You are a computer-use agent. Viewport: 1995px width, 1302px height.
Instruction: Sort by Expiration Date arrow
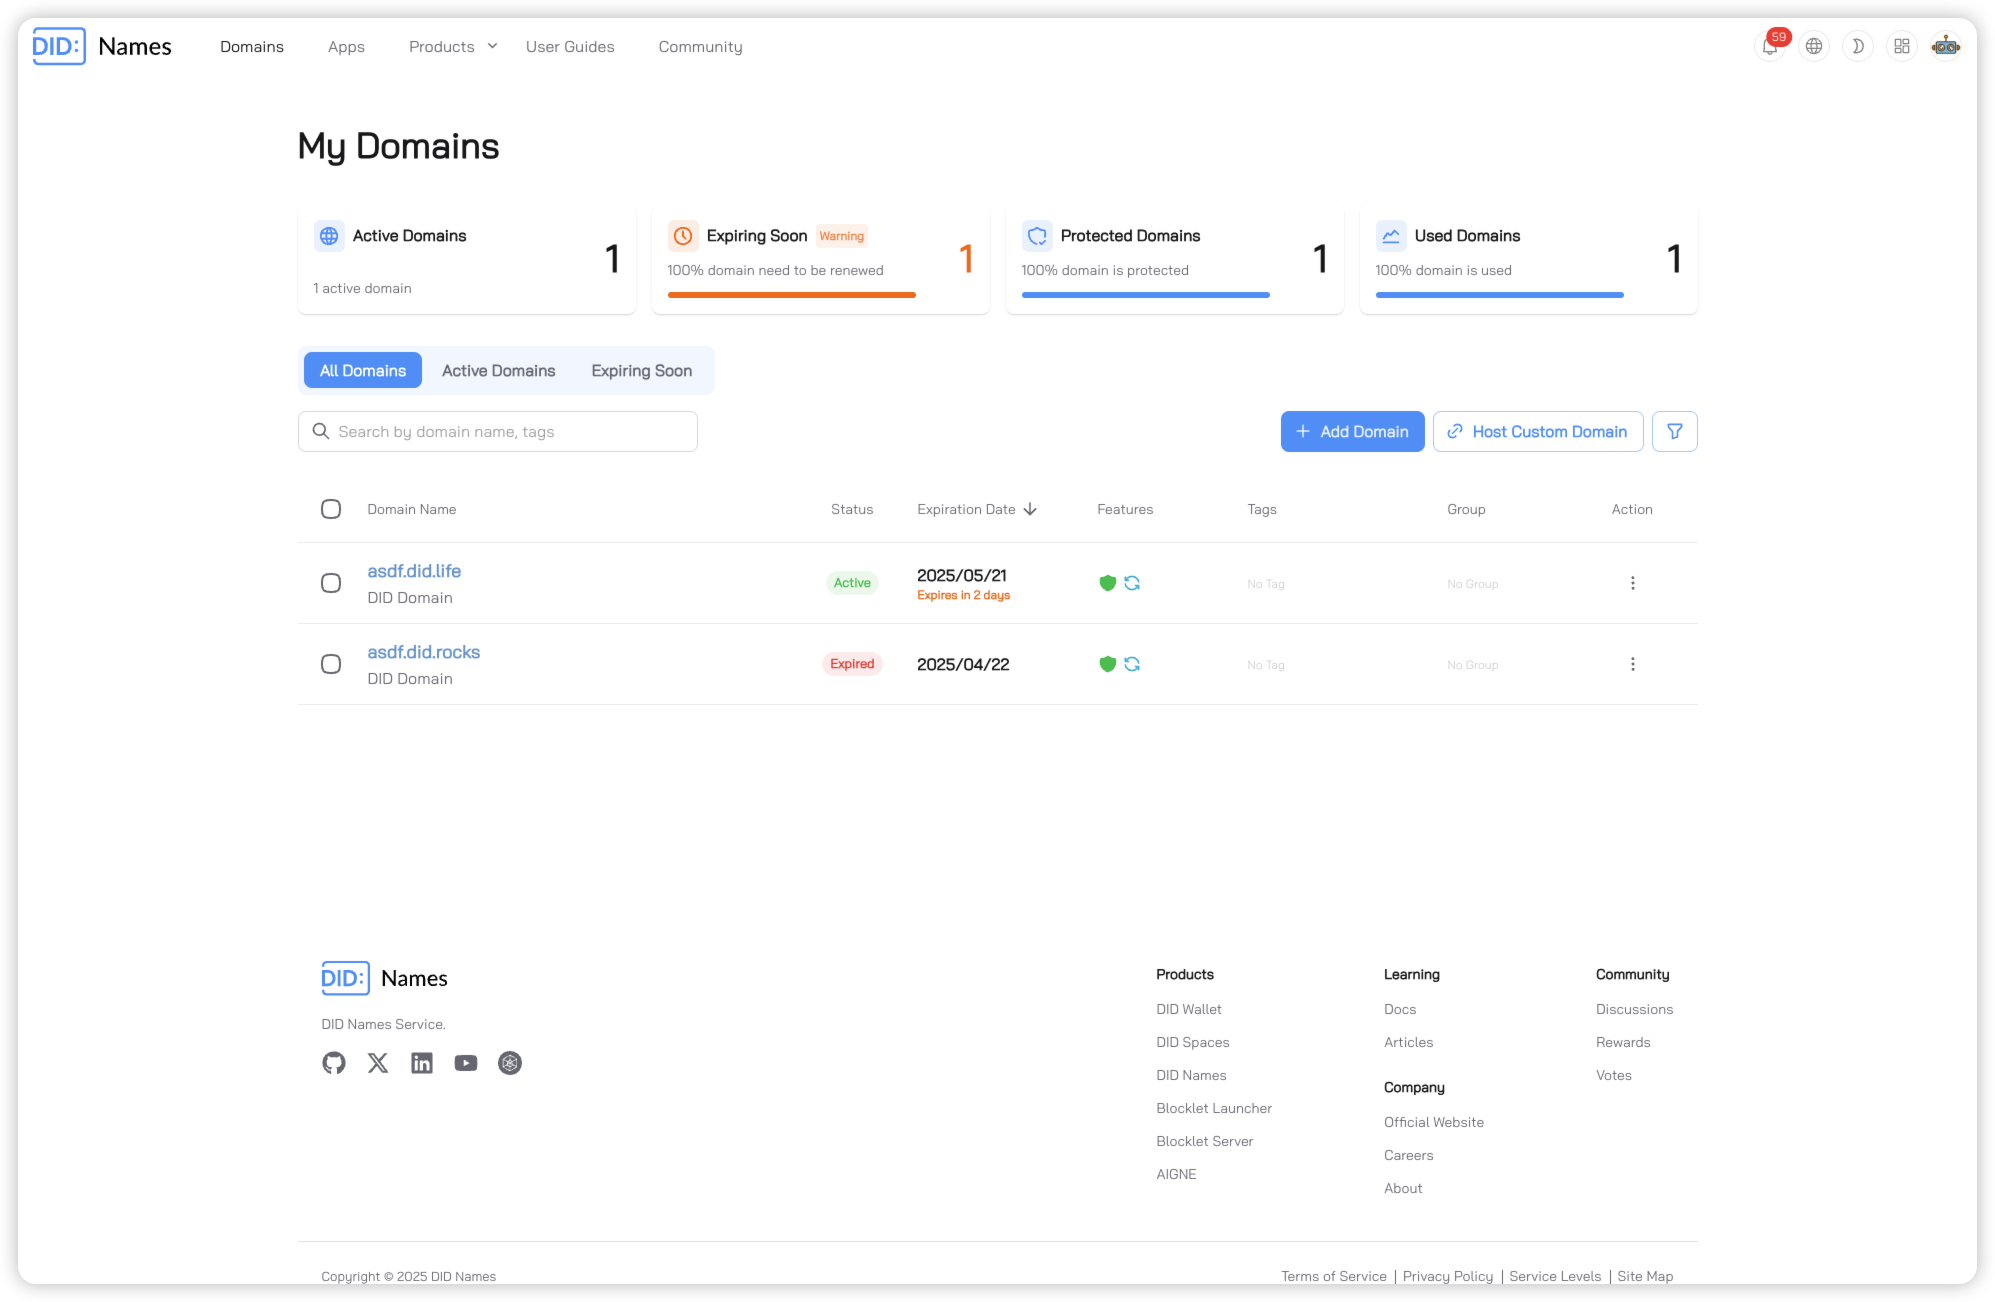[x=1030, y=509]
